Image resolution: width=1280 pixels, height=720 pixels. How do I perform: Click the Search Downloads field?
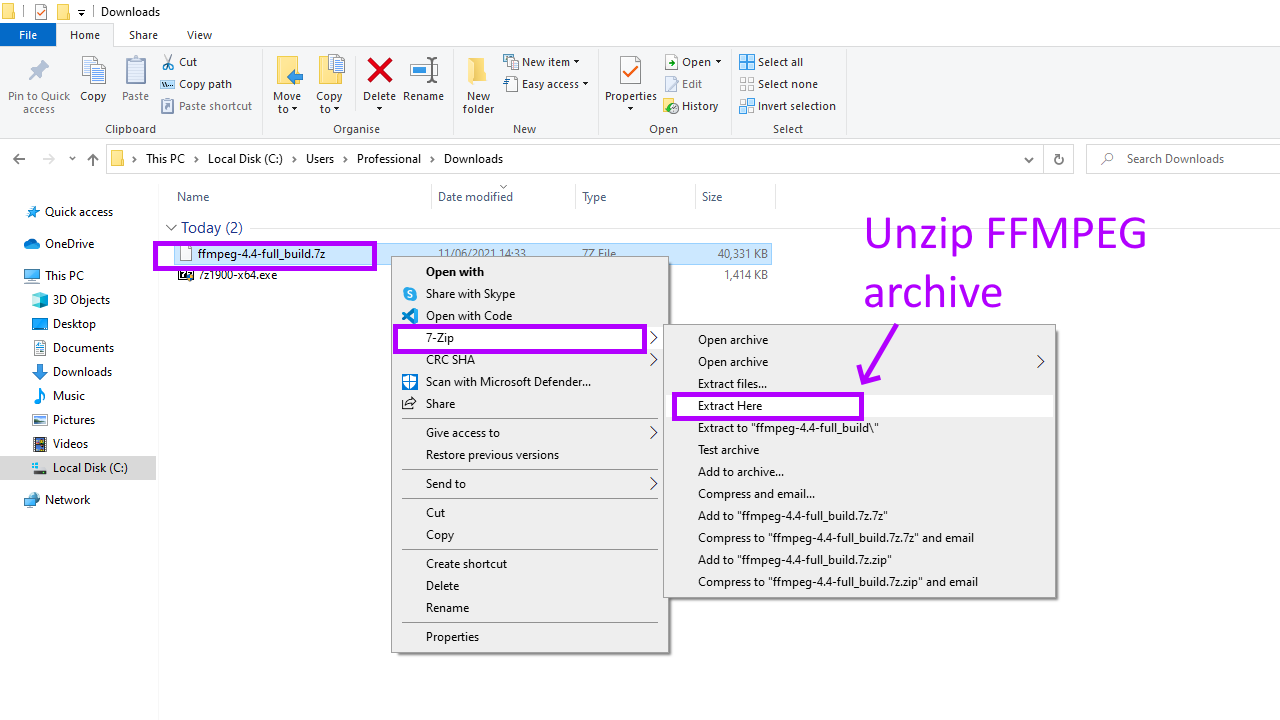[x=1184, y=159]
